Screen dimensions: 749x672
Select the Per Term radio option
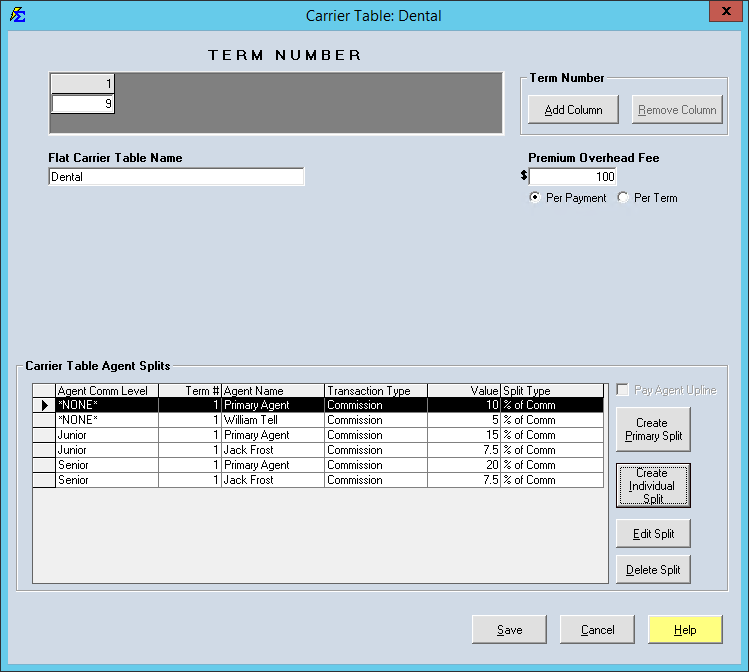tap(624, 198)
